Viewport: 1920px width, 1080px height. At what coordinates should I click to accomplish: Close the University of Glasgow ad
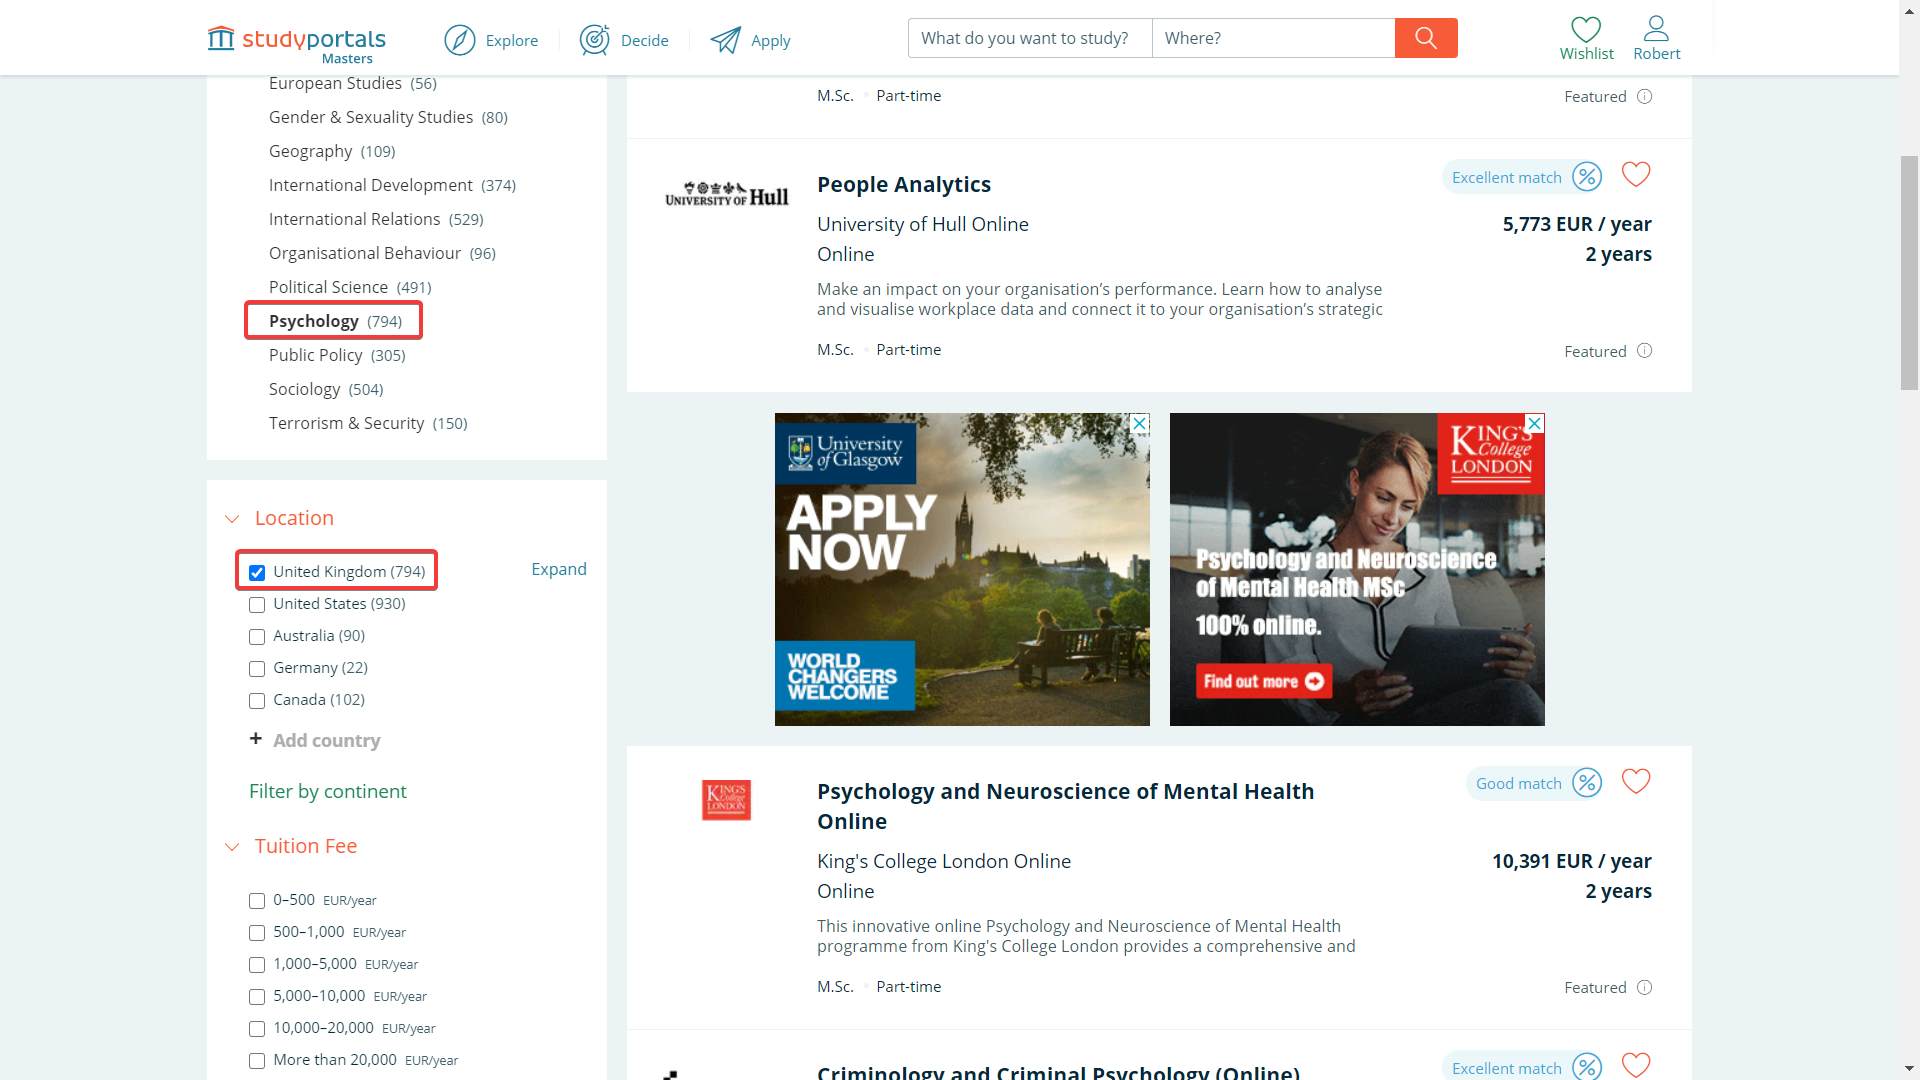click(1139, 423)
